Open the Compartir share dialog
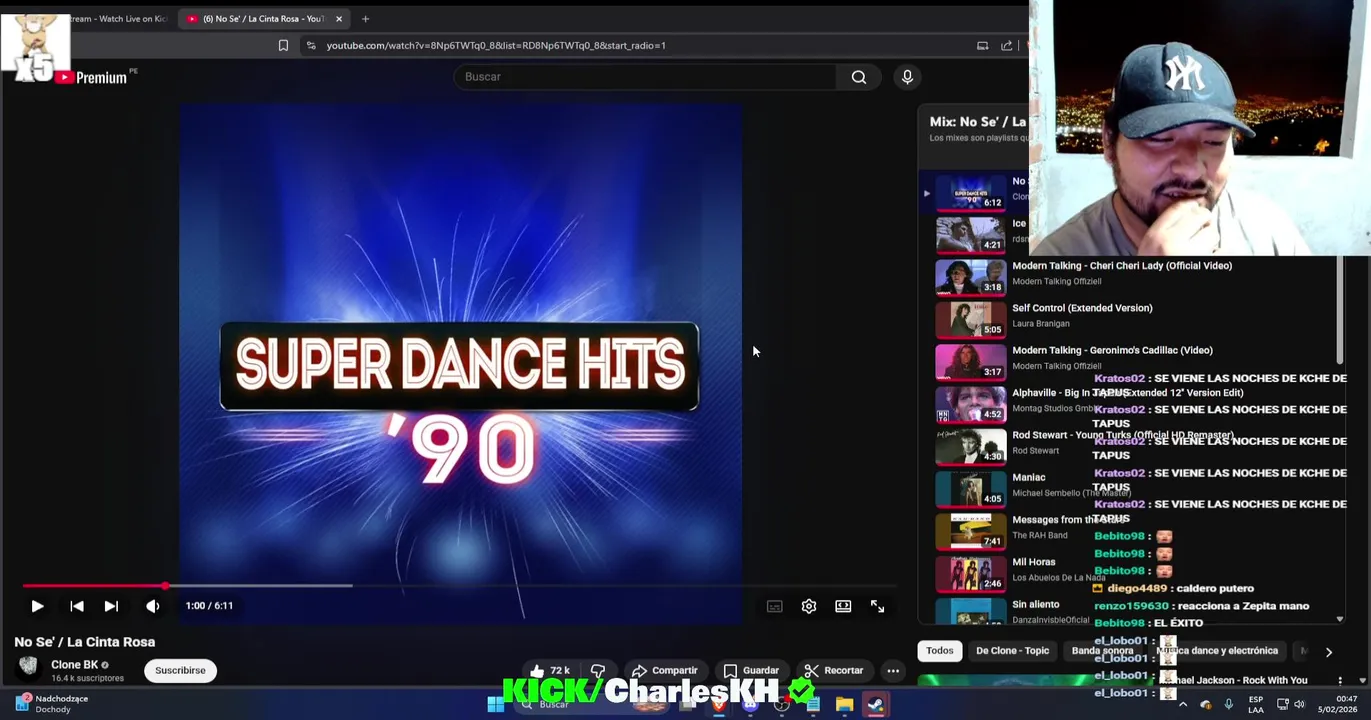Viewport: 1371px width, 720px height. tap(665, 671)
